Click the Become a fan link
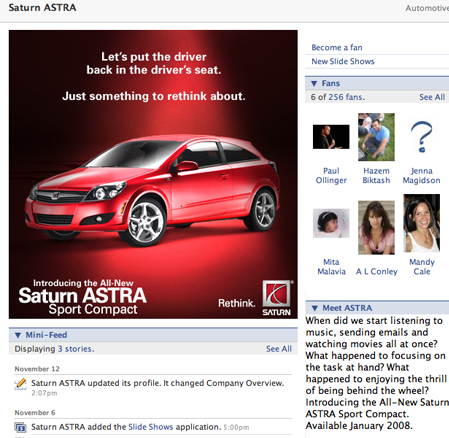The image size is (449, 438). (x=337, y=48)
